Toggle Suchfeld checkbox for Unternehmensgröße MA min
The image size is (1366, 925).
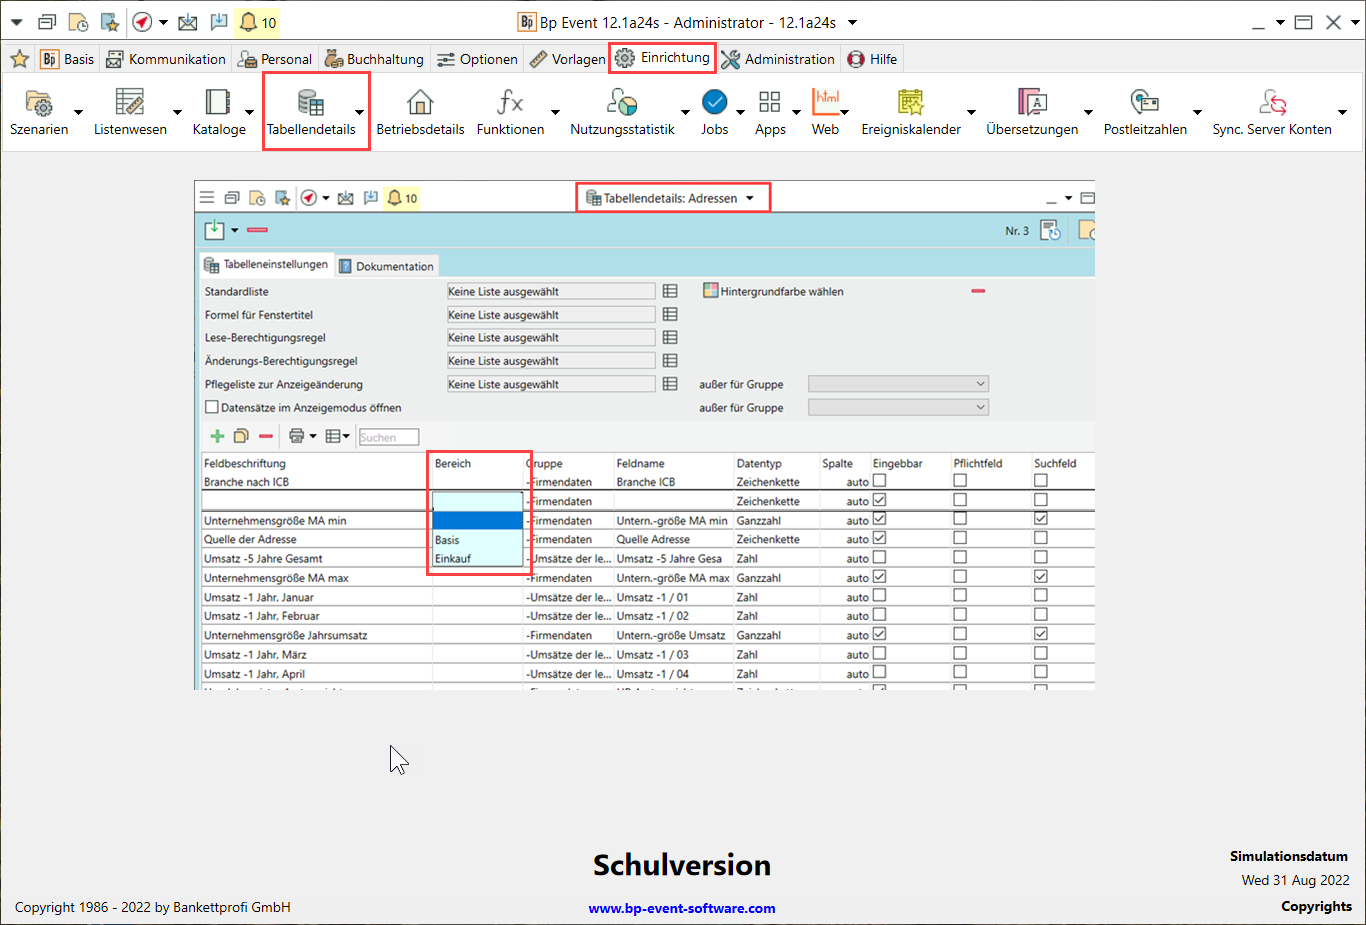(1041, 519)
